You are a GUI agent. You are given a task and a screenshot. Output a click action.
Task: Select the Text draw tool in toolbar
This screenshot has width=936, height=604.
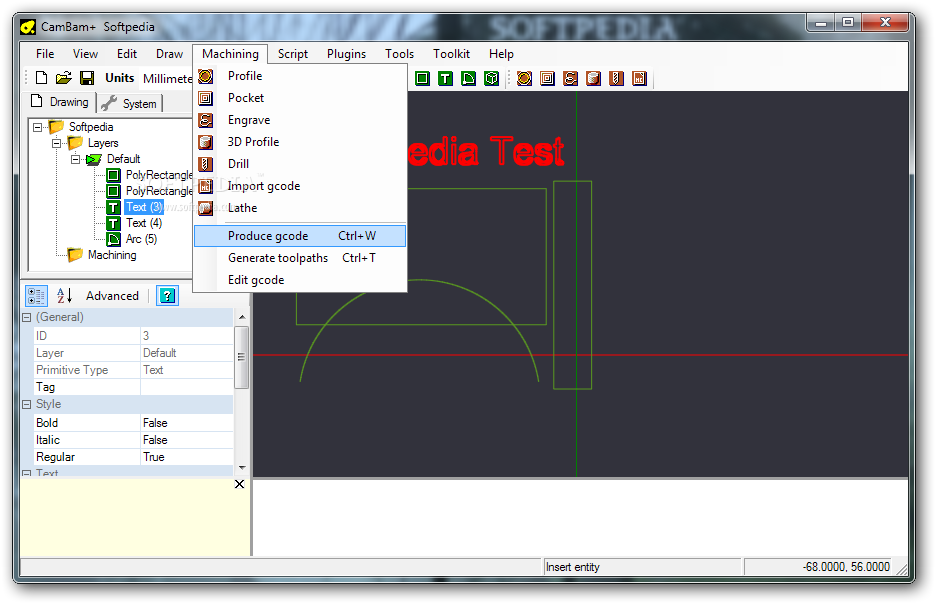pyautogui.click(x=445, y=78)
